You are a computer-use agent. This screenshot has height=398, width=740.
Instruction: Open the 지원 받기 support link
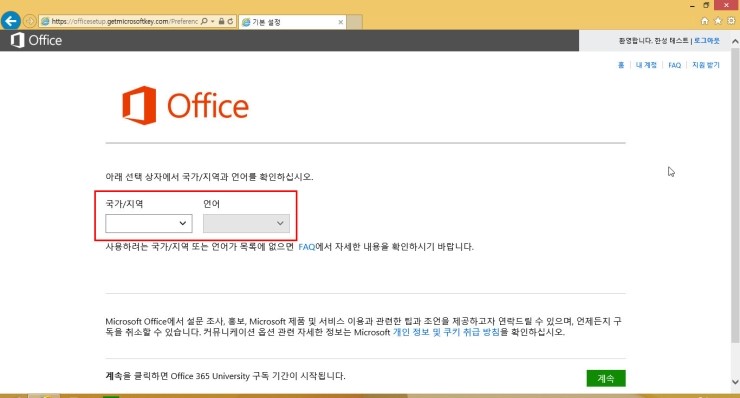pyautogui.click(x=706, y=65)
